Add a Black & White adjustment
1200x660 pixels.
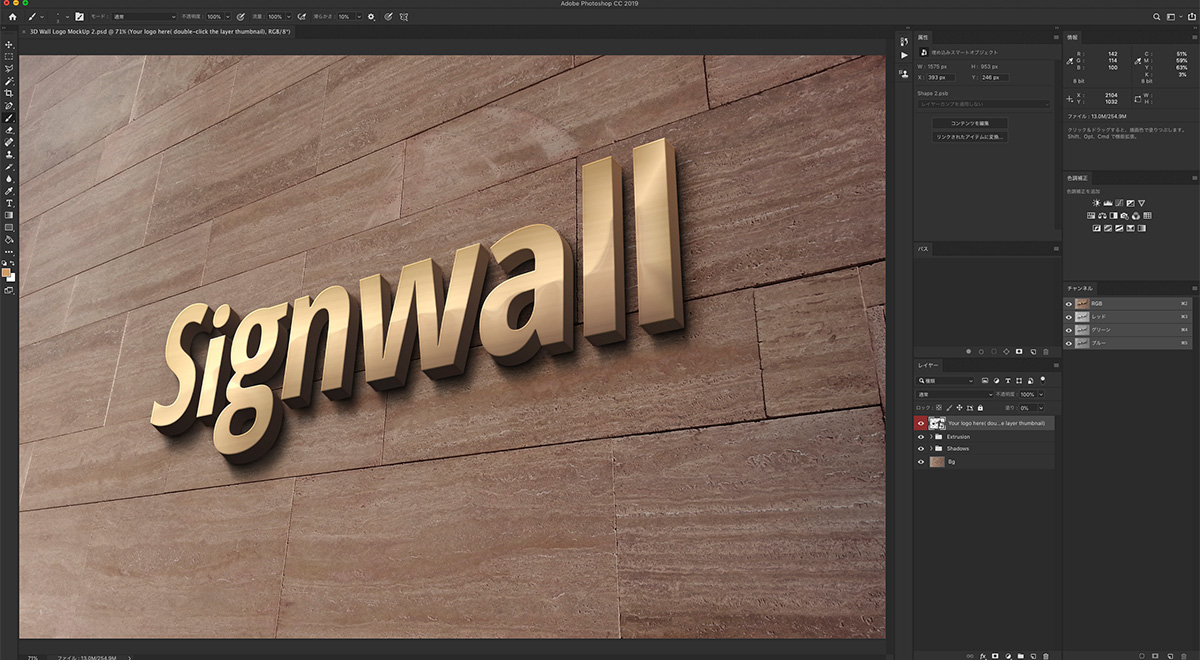point(1113,216)
